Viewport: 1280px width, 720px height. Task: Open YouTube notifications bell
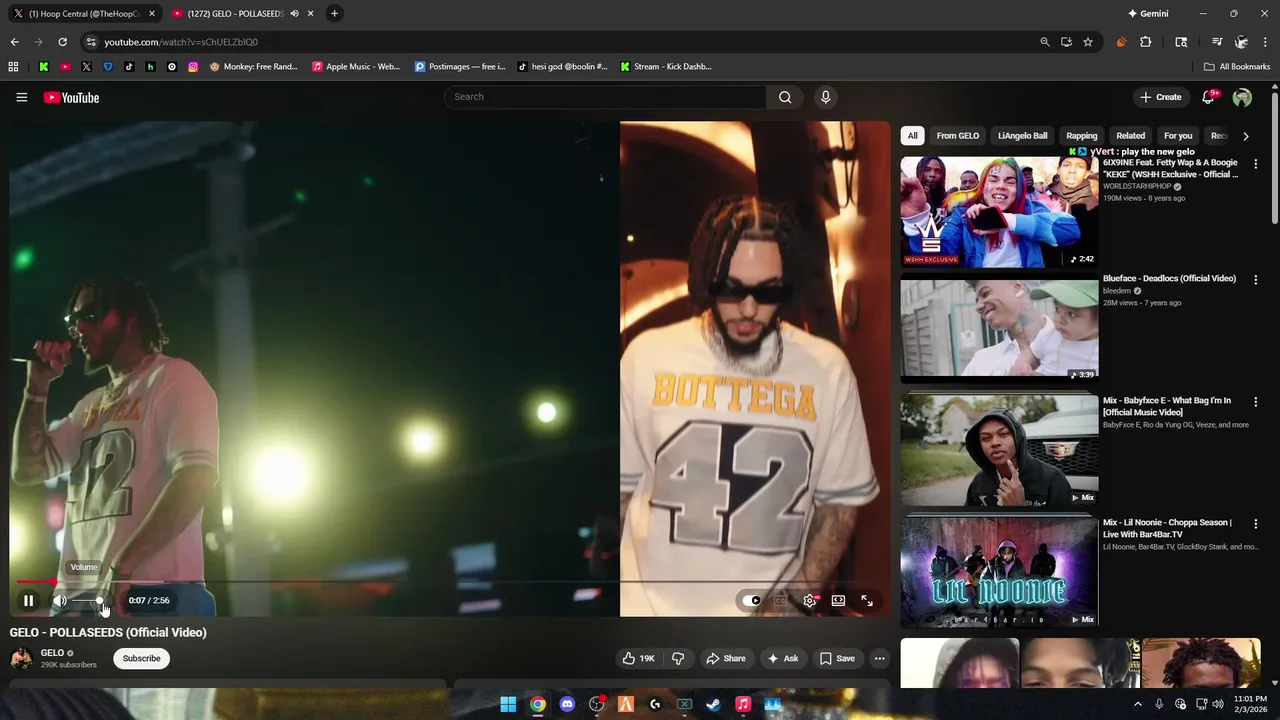coord(1208,97)
